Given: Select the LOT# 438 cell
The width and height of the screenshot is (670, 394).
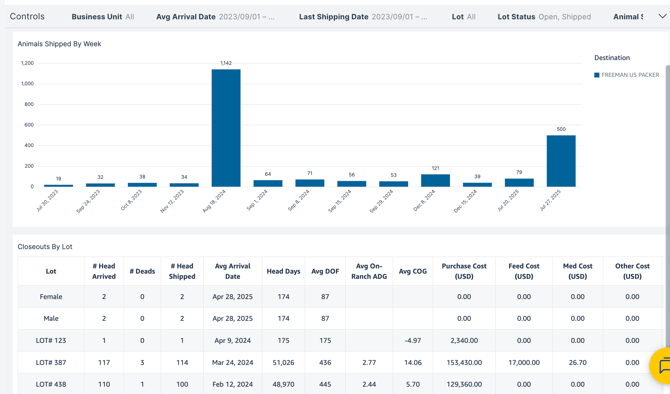Looking at the screenshot, I should tap(51, 384).
